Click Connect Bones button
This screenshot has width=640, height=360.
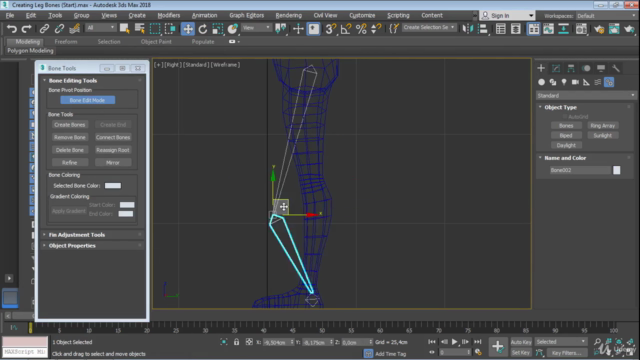tap(113, 137)
